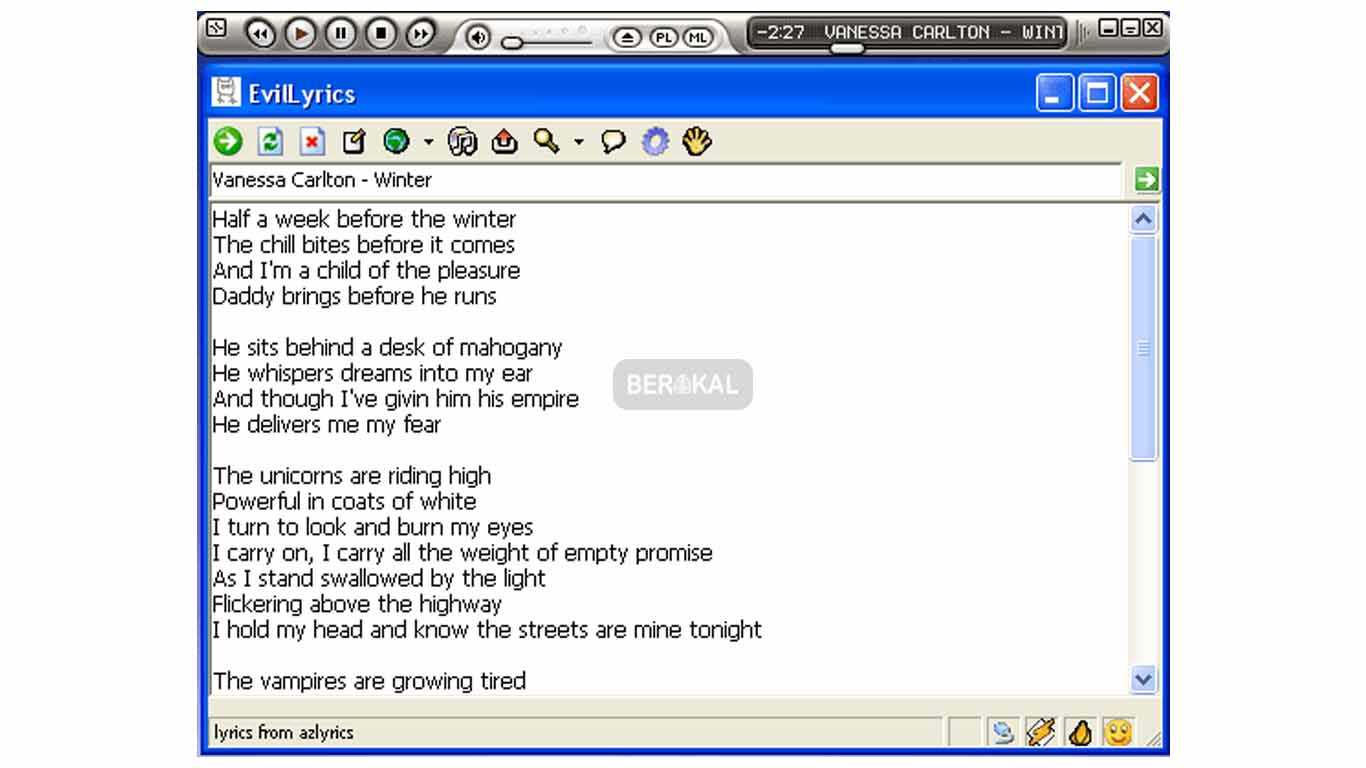The image size is (1366, 768).
Task: Click the EvilLyrics window title icon
Action: pyautogui.click(x=227, y=93)
